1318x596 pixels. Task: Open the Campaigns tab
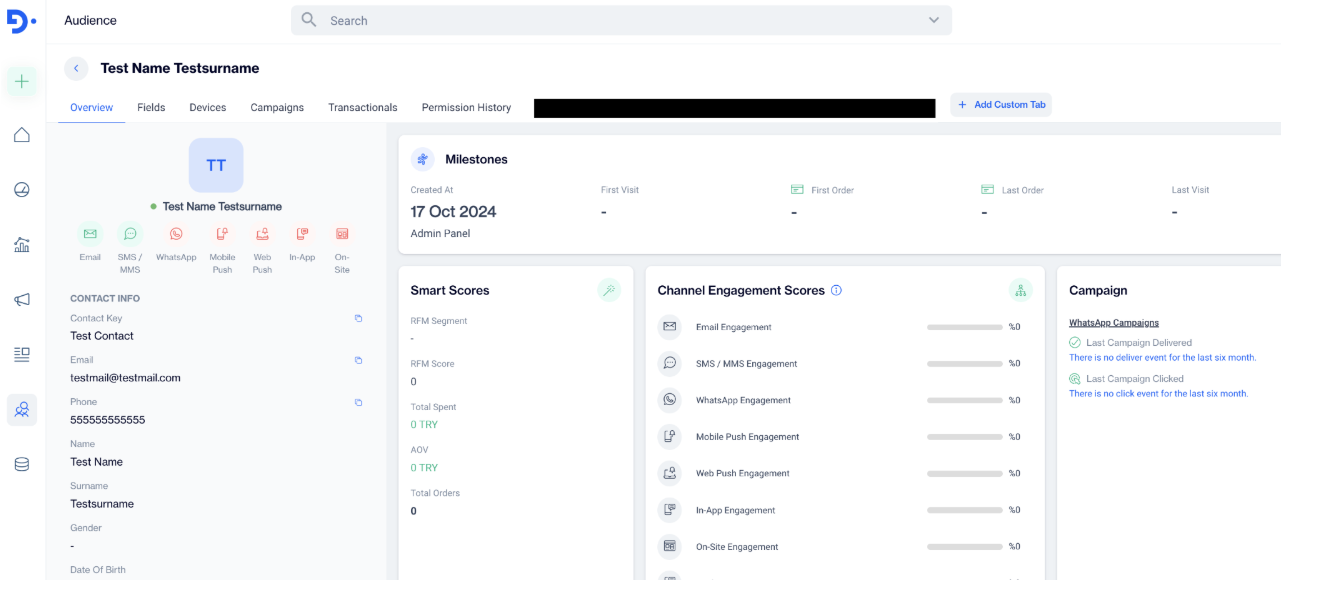277,107
